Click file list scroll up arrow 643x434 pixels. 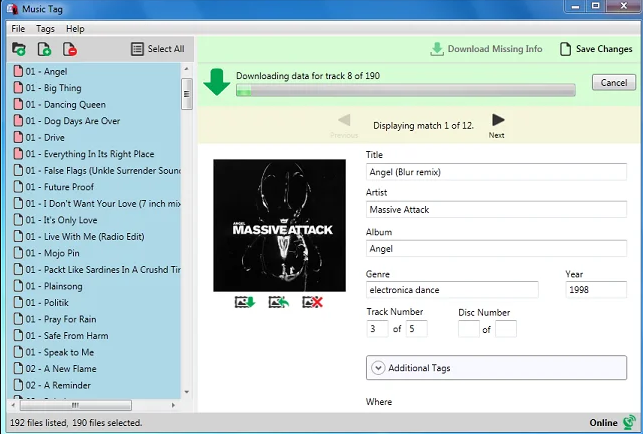tap(187, 69)
